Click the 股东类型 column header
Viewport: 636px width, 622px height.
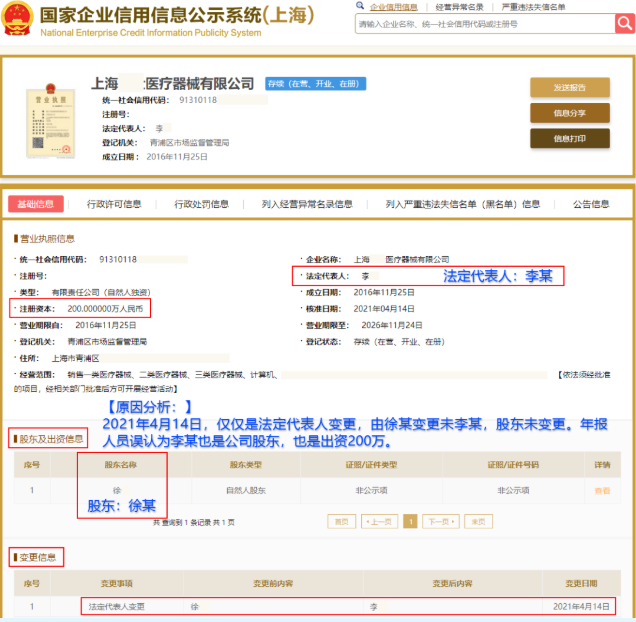tap(246, 465)
